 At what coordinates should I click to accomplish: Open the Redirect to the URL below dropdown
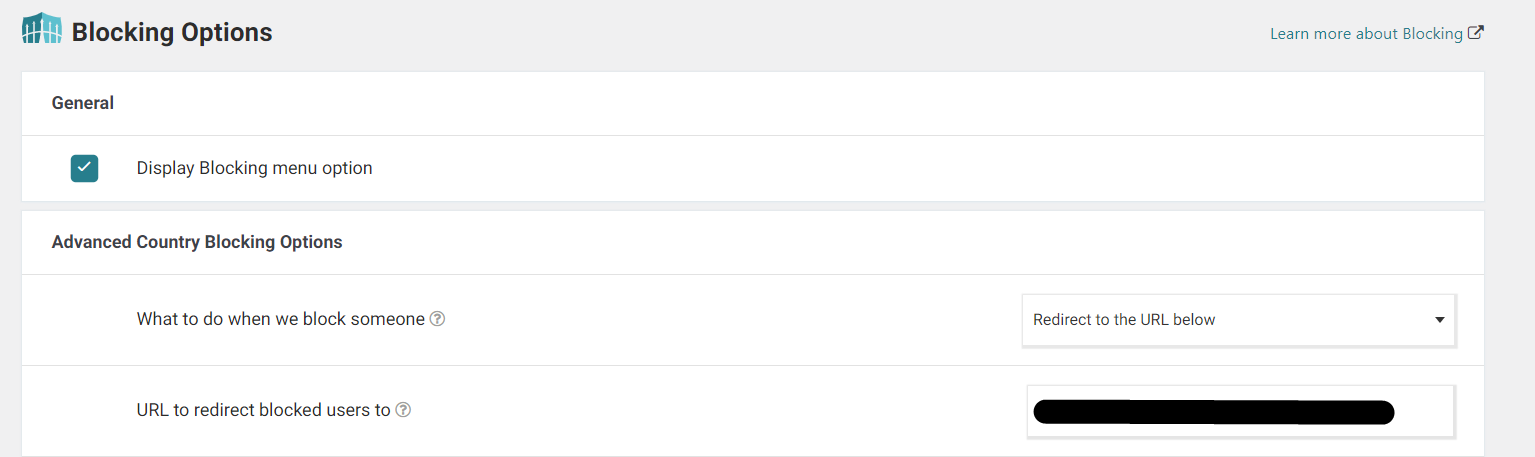1238,320
